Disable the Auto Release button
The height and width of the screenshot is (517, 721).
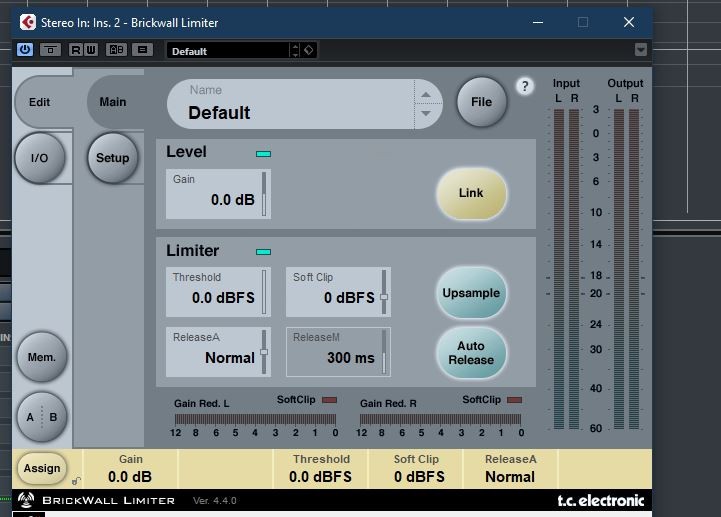pos(471,353)
